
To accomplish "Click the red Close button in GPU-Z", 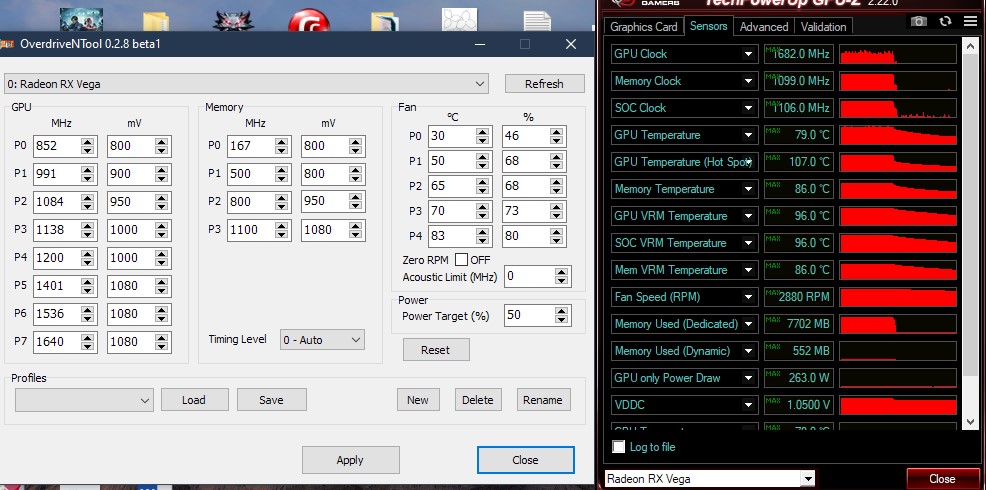I will pyautogui.click(x=942, y=479).
